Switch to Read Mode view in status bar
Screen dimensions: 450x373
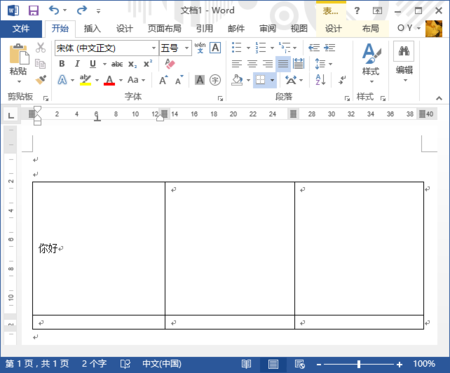coord(246,364)
